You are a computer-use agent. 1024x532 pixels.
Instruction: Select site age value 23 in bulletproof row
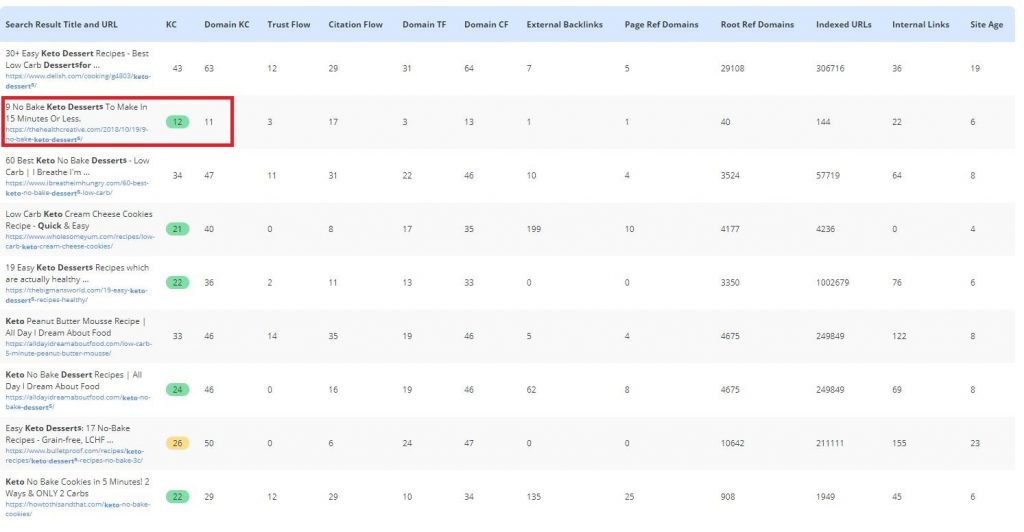click(x=974, y=443)
